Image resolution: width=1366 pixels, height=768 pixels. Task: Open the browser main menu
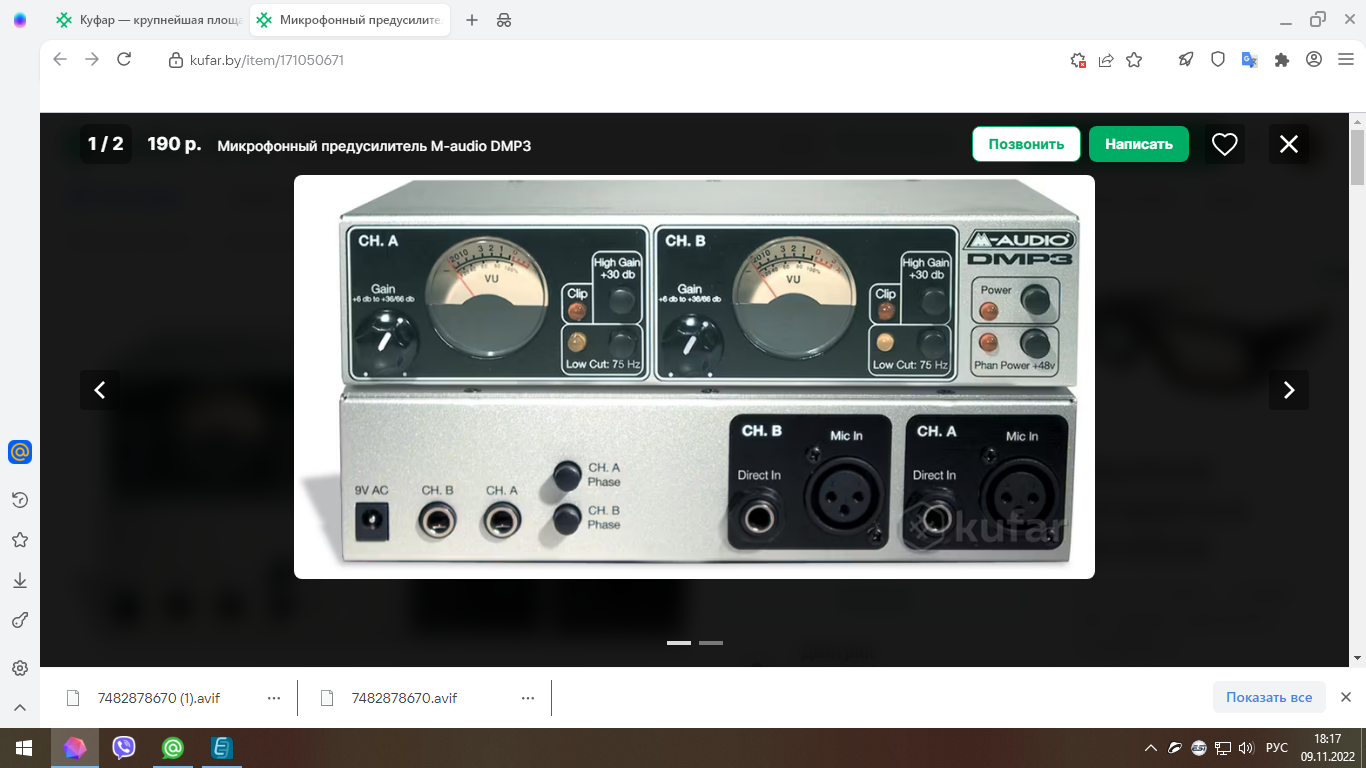(1343, 60)
